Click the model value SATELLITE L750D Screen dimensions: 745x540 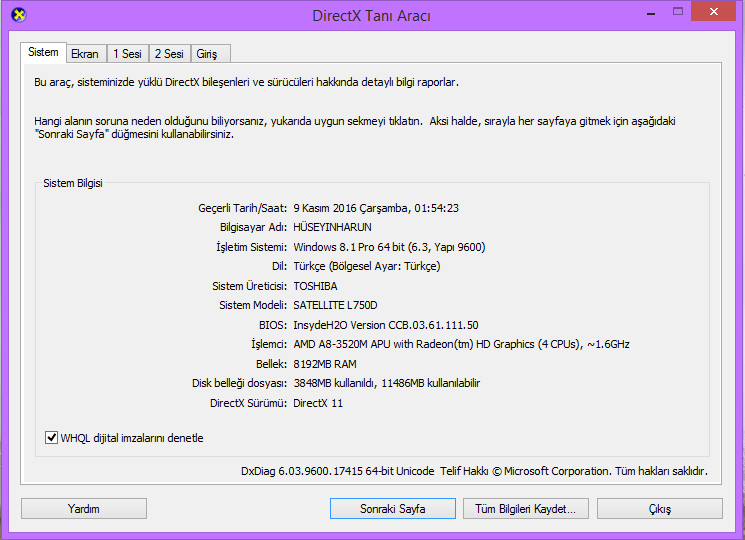pyautogui.click(x=335, y=305)
